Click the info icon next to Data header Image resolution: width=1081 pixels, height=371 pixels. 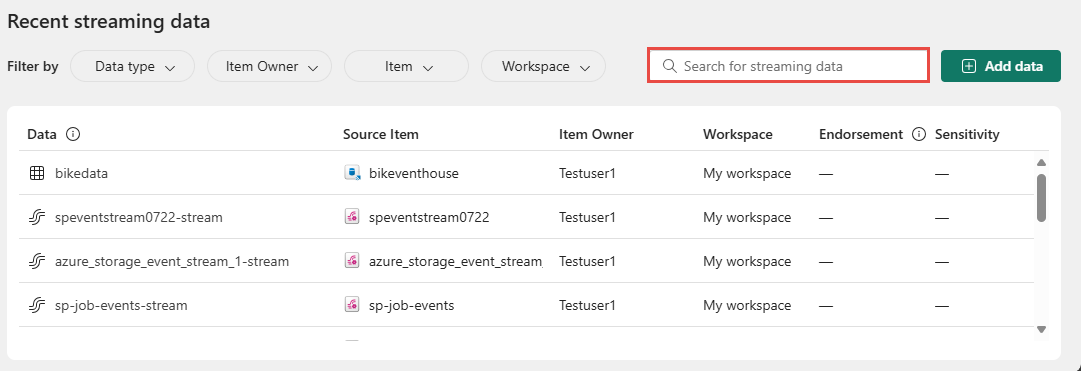tap(73, 134)
